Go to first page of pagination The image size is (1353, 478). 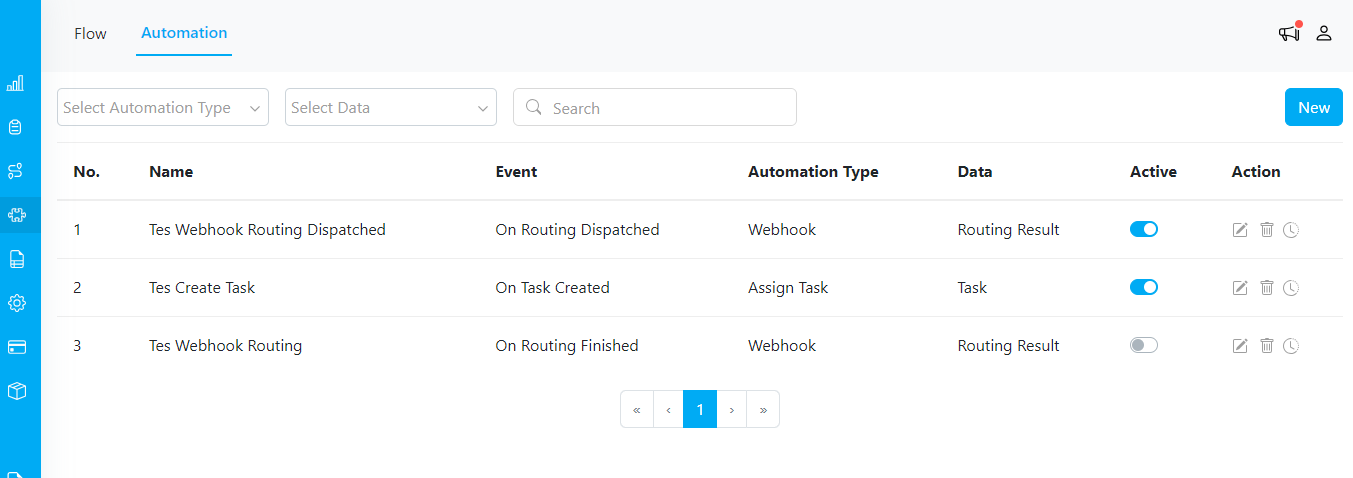637,409
